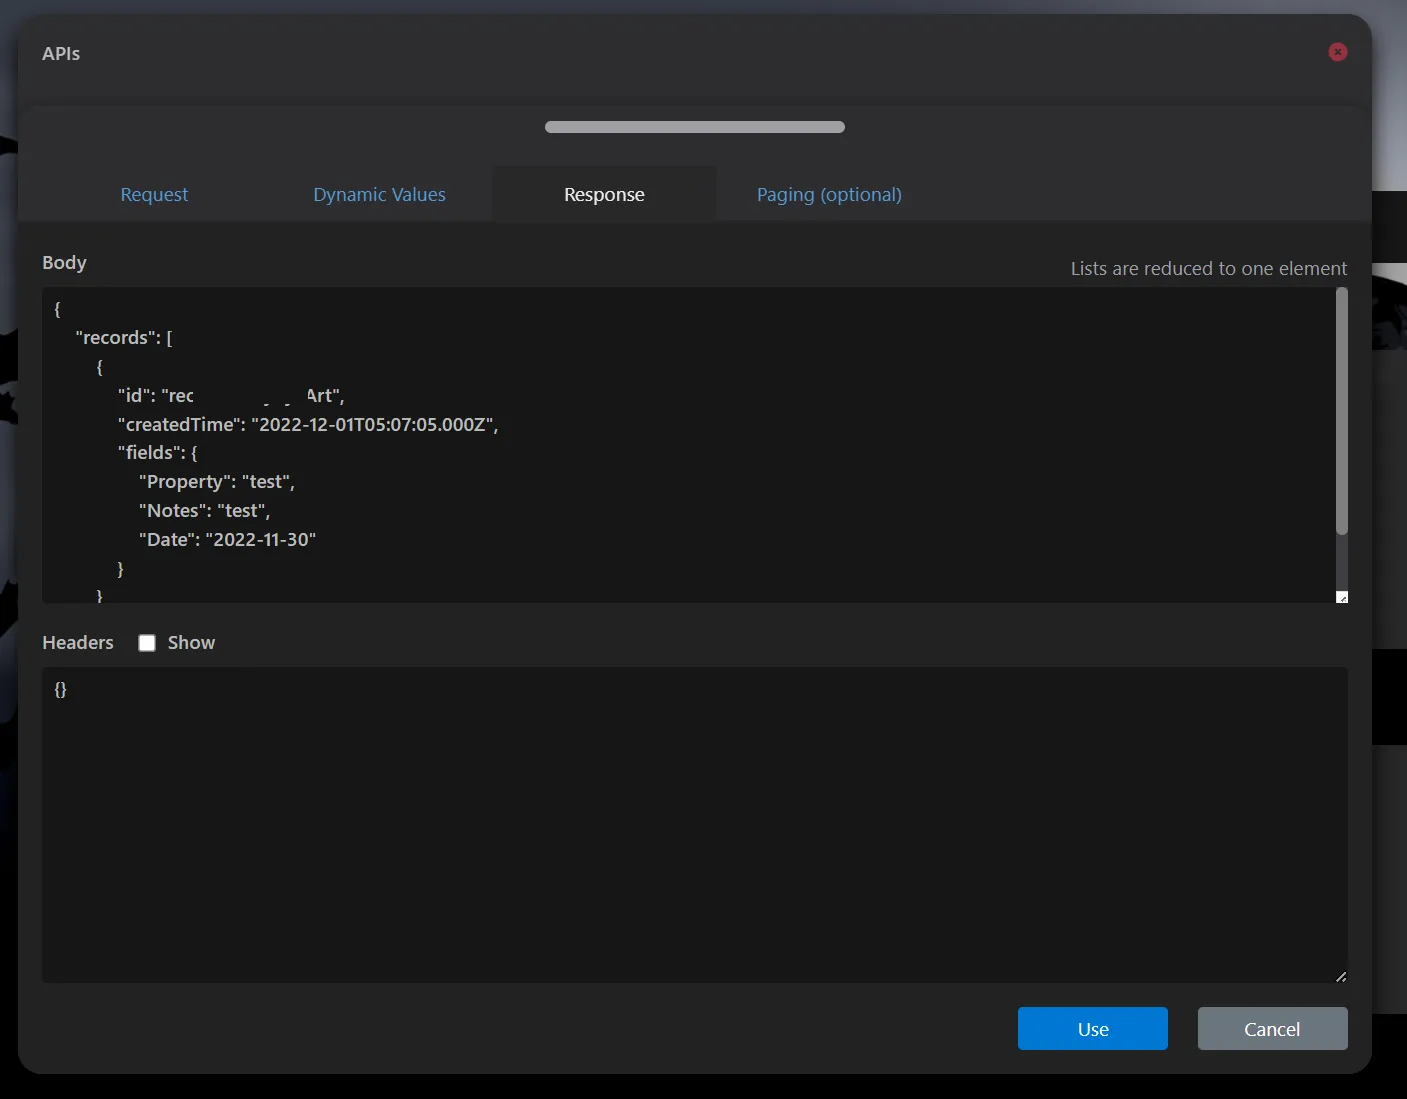
Task: Select the Response tab
Action: click(x=604, y=194)
